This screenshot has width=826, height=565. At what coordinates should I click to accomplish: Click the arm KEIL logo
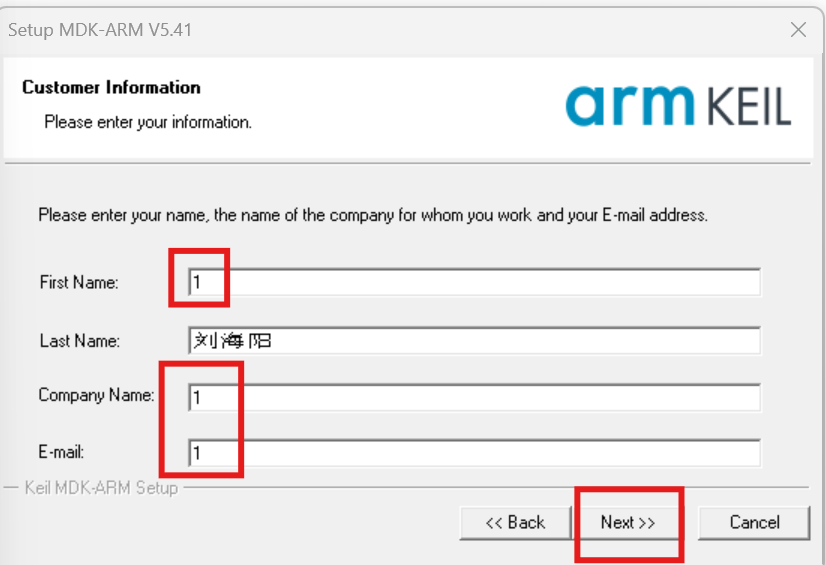tap(678, 106)
